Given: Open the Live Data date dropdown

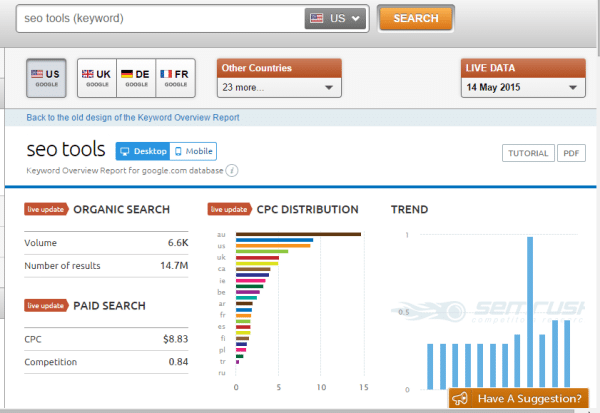Looking at the screenshot, I should [523, 88].
